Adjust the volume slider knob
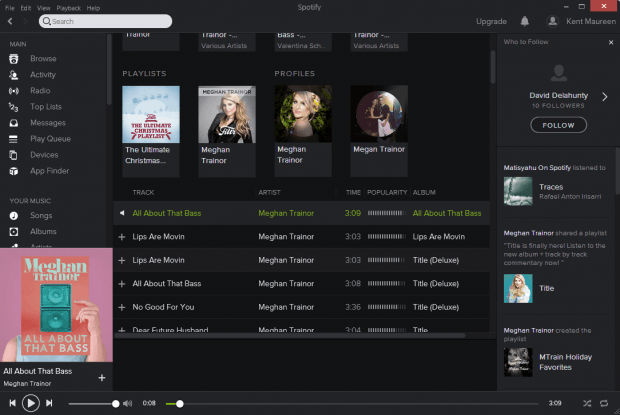Screen dimensions: 620x415 tap(115, 404)
